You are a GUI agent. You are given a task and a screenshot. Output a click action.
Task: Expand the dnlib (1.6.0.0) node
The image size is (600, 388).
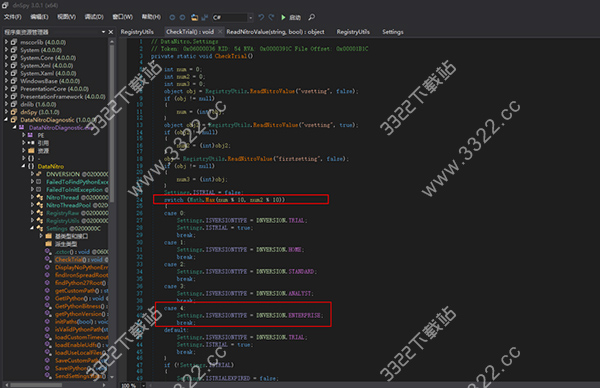(7, 104)
